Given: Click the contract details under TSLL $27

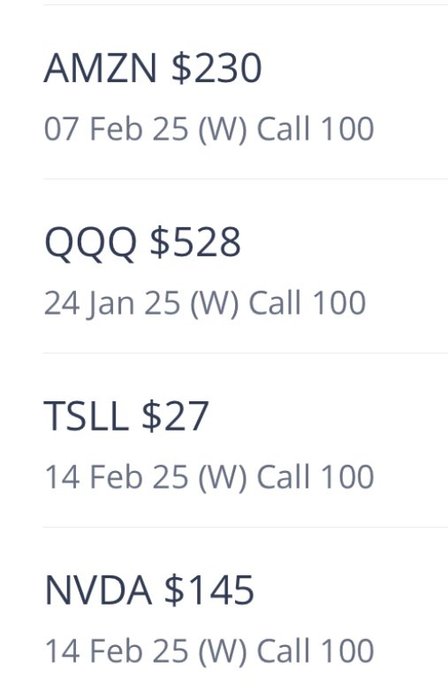Looking at the screenshot, I should pos(209,478).
